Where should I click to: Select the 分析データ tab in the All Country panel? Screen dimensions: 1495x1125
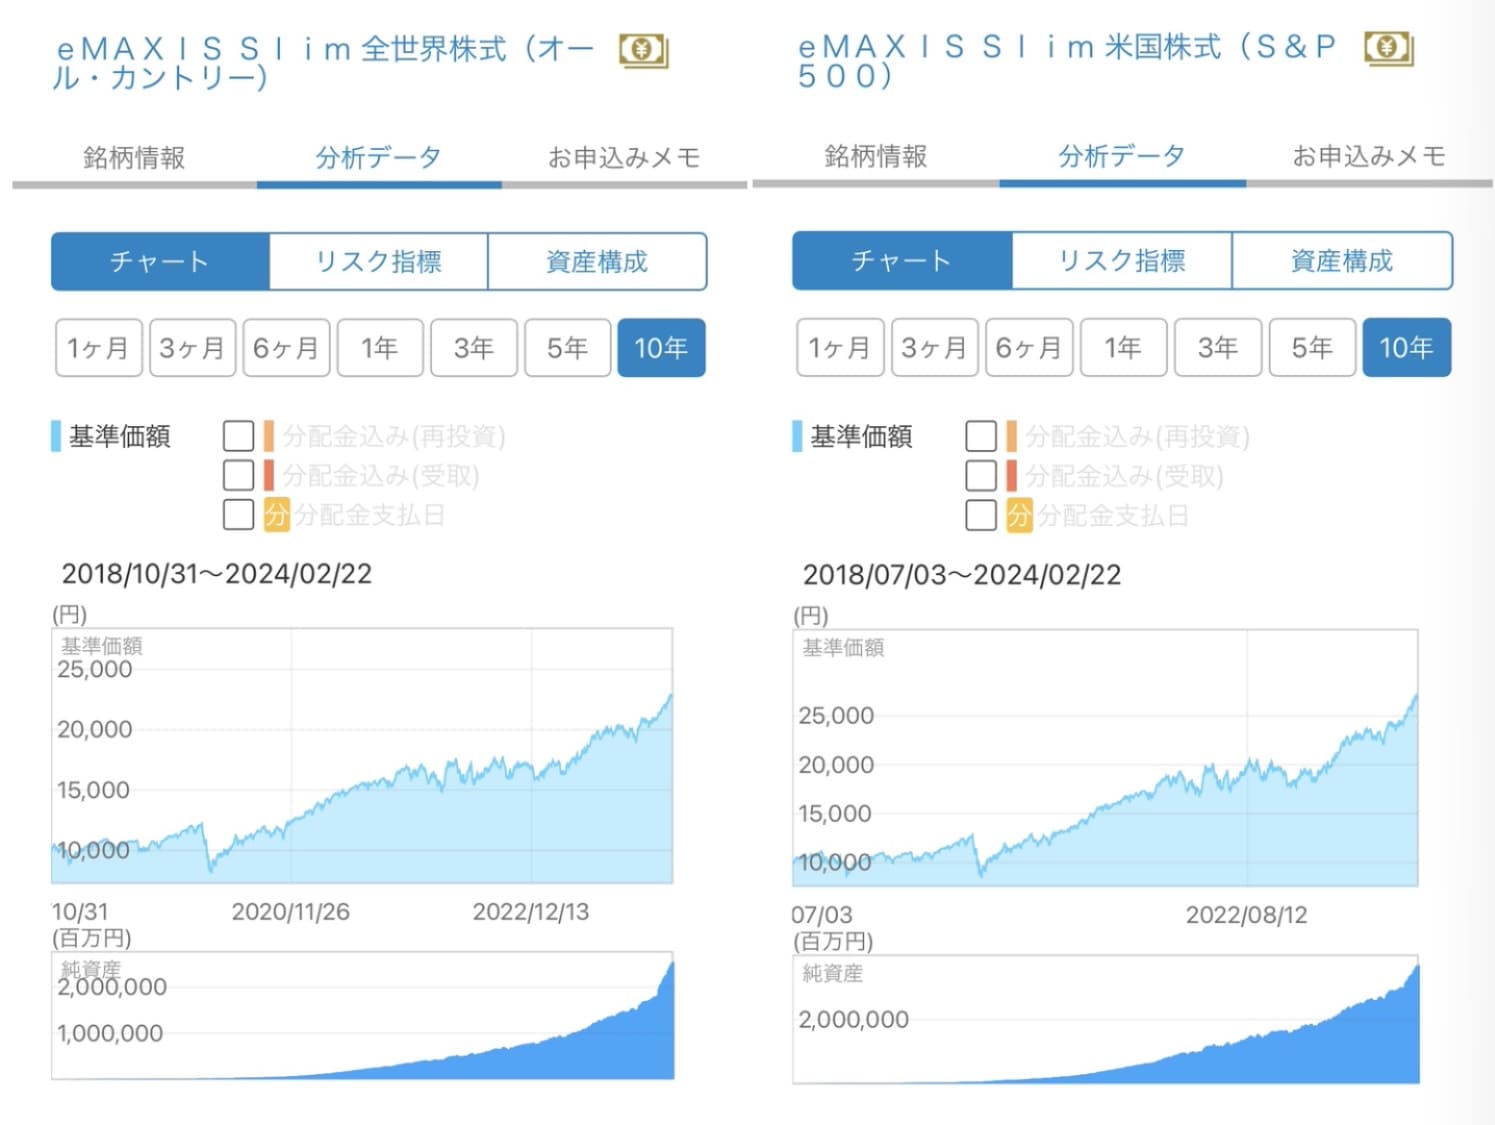coord(379,158)
